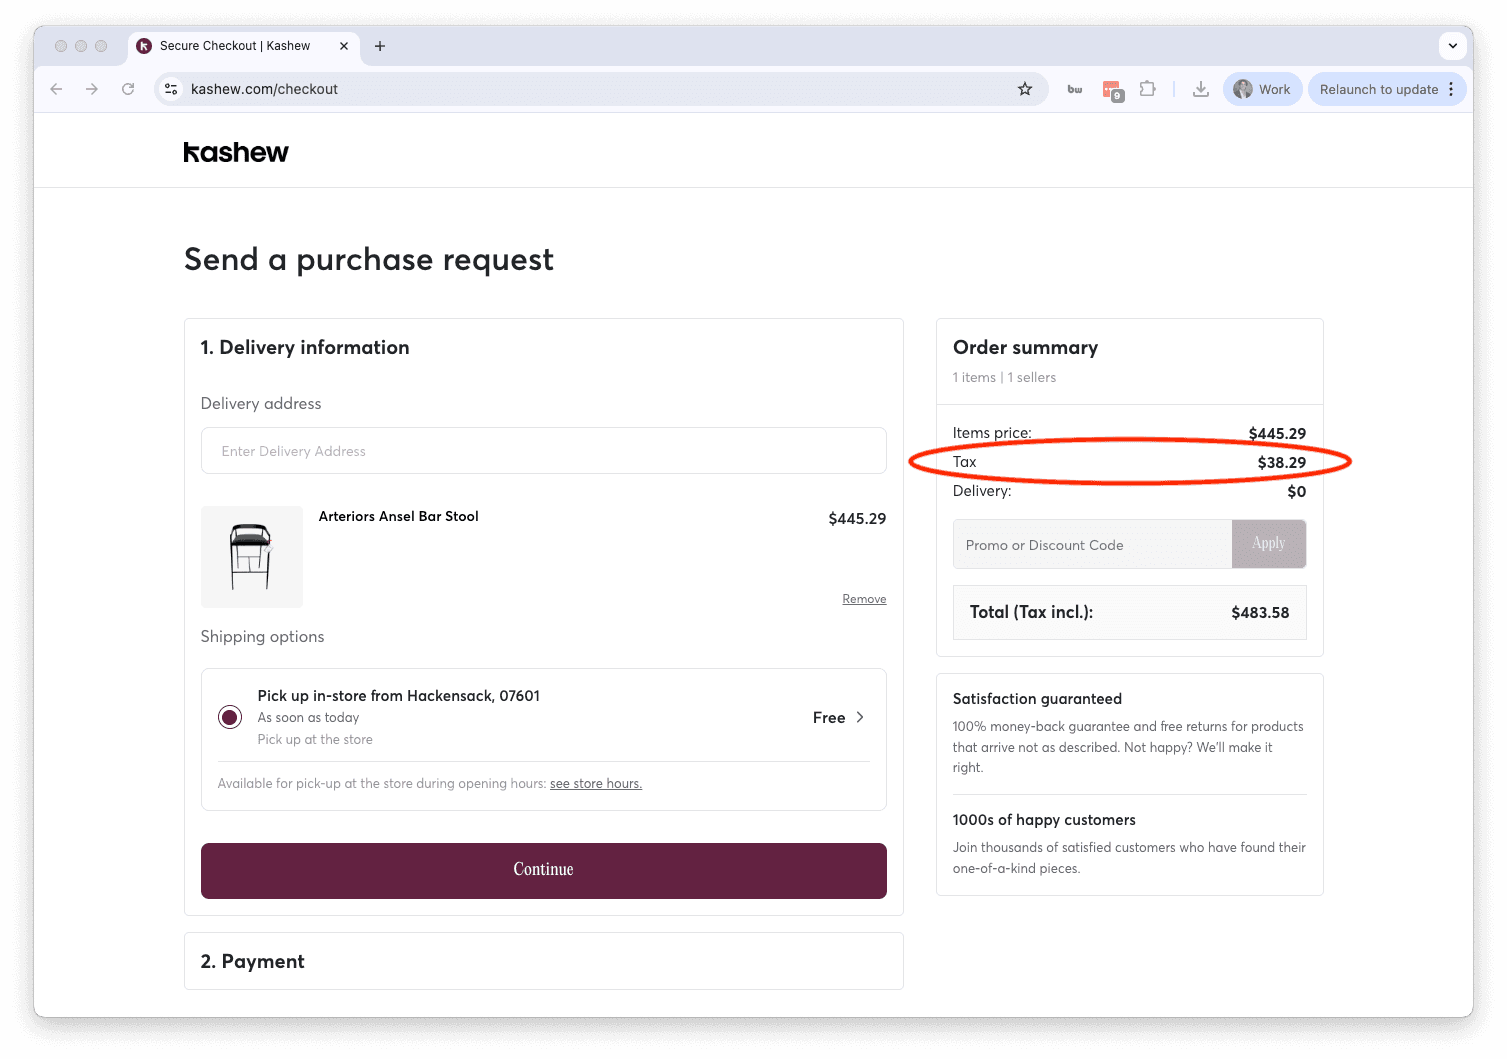1507x1059 pixels.
Task: Open the Extensions puzzle icon
Action: pyautogui.click(x=1148, y=89)
